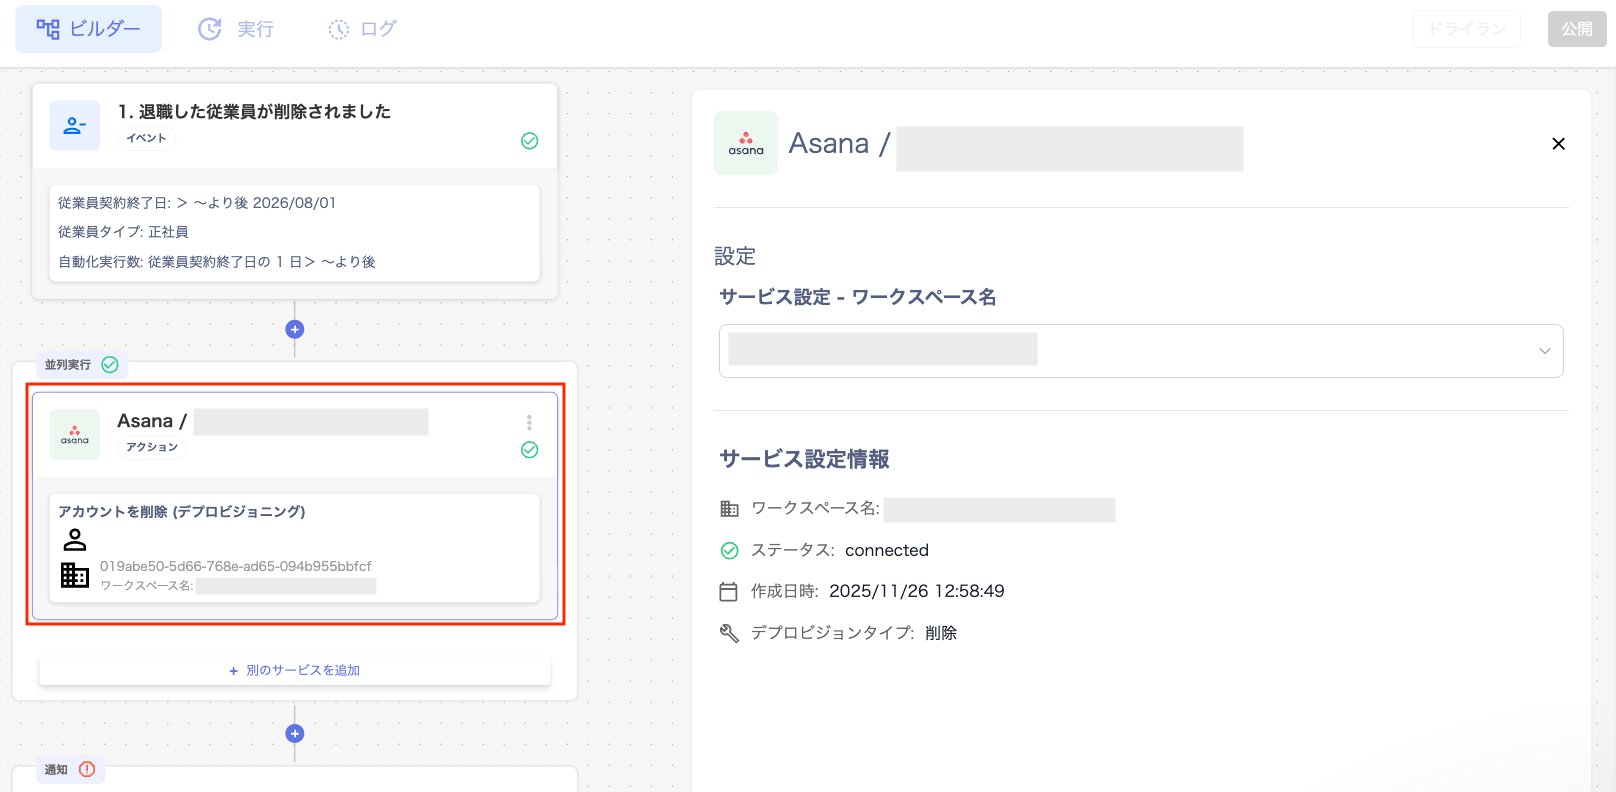Click the key icon beside デプロビジョンタイプ
The image size is (1616, 792).
[729, 633]
